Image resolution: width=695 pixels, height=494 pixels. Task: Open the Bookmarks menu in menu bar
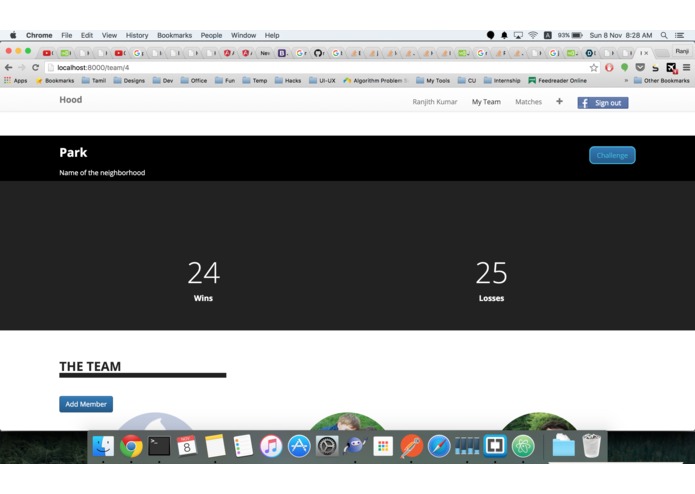pyautogui.click(x=174, y=35)
